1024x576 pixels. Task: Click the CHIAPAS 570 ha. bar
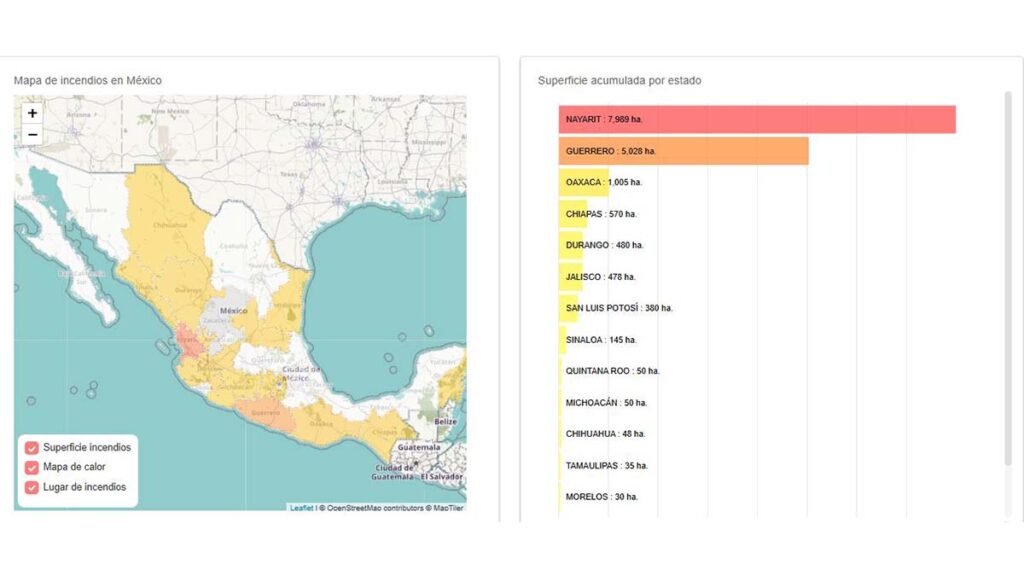tap(573, 214)
